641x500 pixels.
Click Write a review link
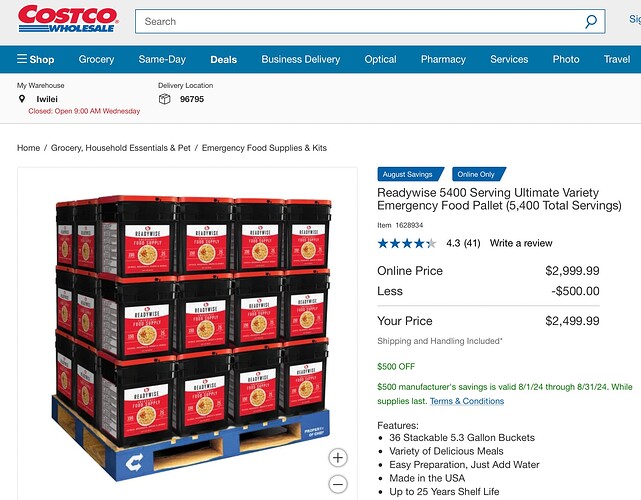point(521,243)
